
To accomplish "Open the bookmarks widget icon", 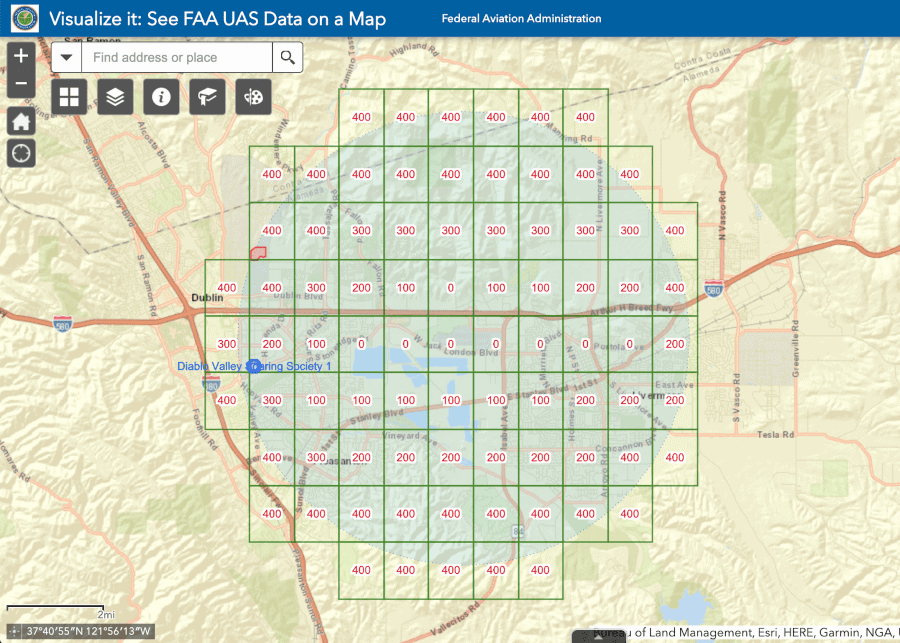I will click(x=207, y=97).
